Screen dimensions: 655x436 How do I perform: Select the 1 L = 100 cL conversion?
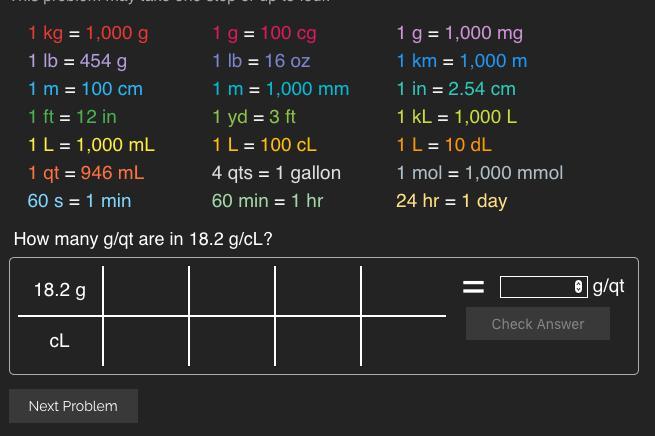(x=264, y=145)
